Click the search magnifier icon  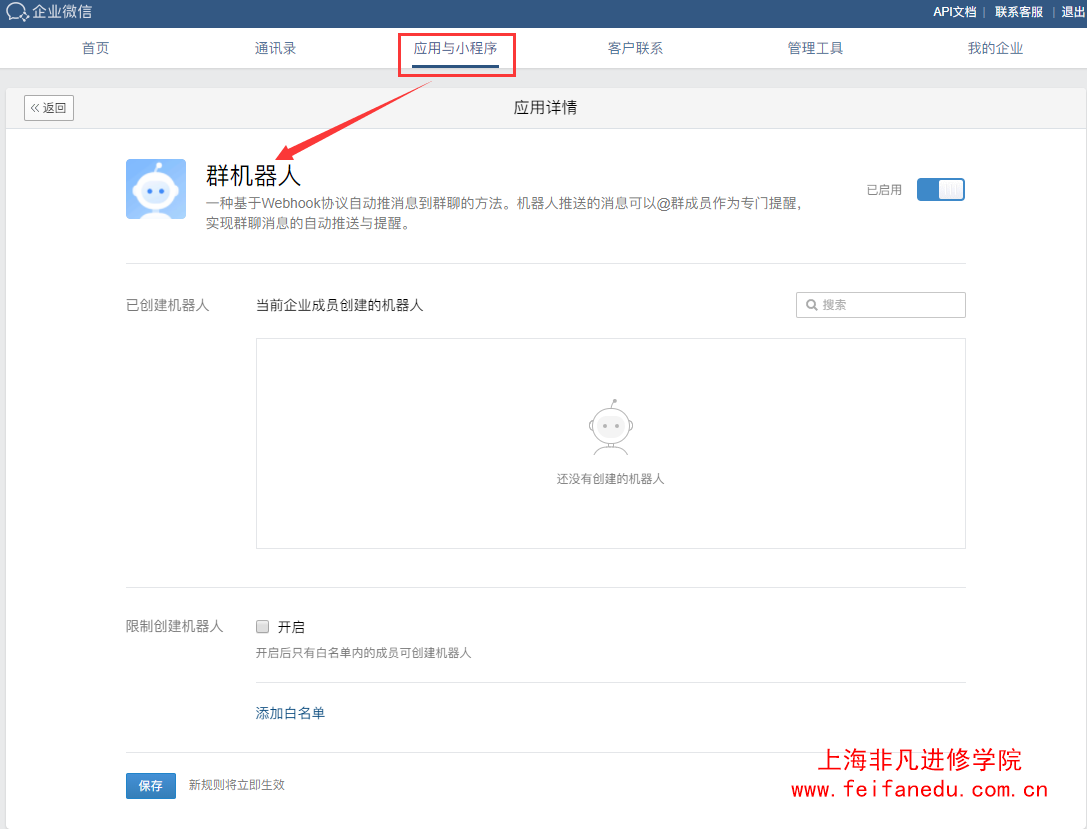point(811,305)
